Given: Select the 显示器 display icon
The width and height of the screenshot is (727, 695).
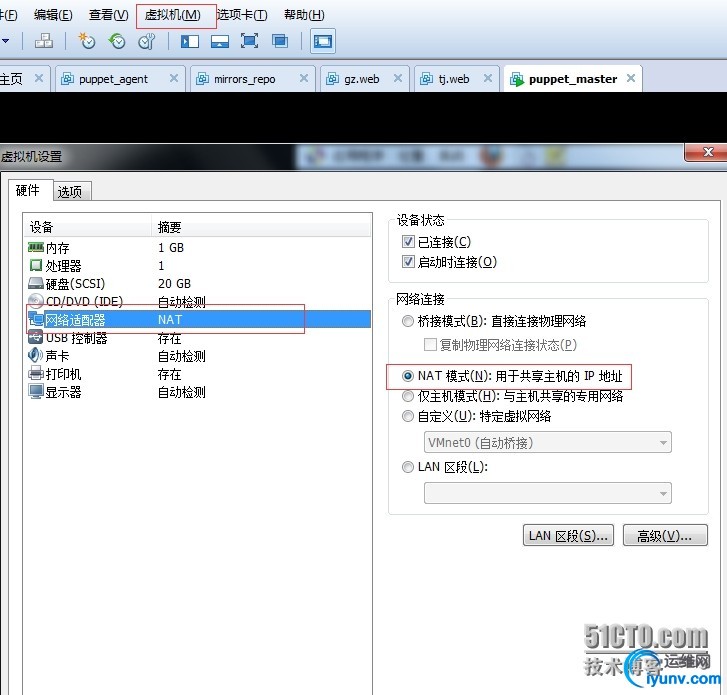Looking at the screenshot, I should tap(36, 391).
